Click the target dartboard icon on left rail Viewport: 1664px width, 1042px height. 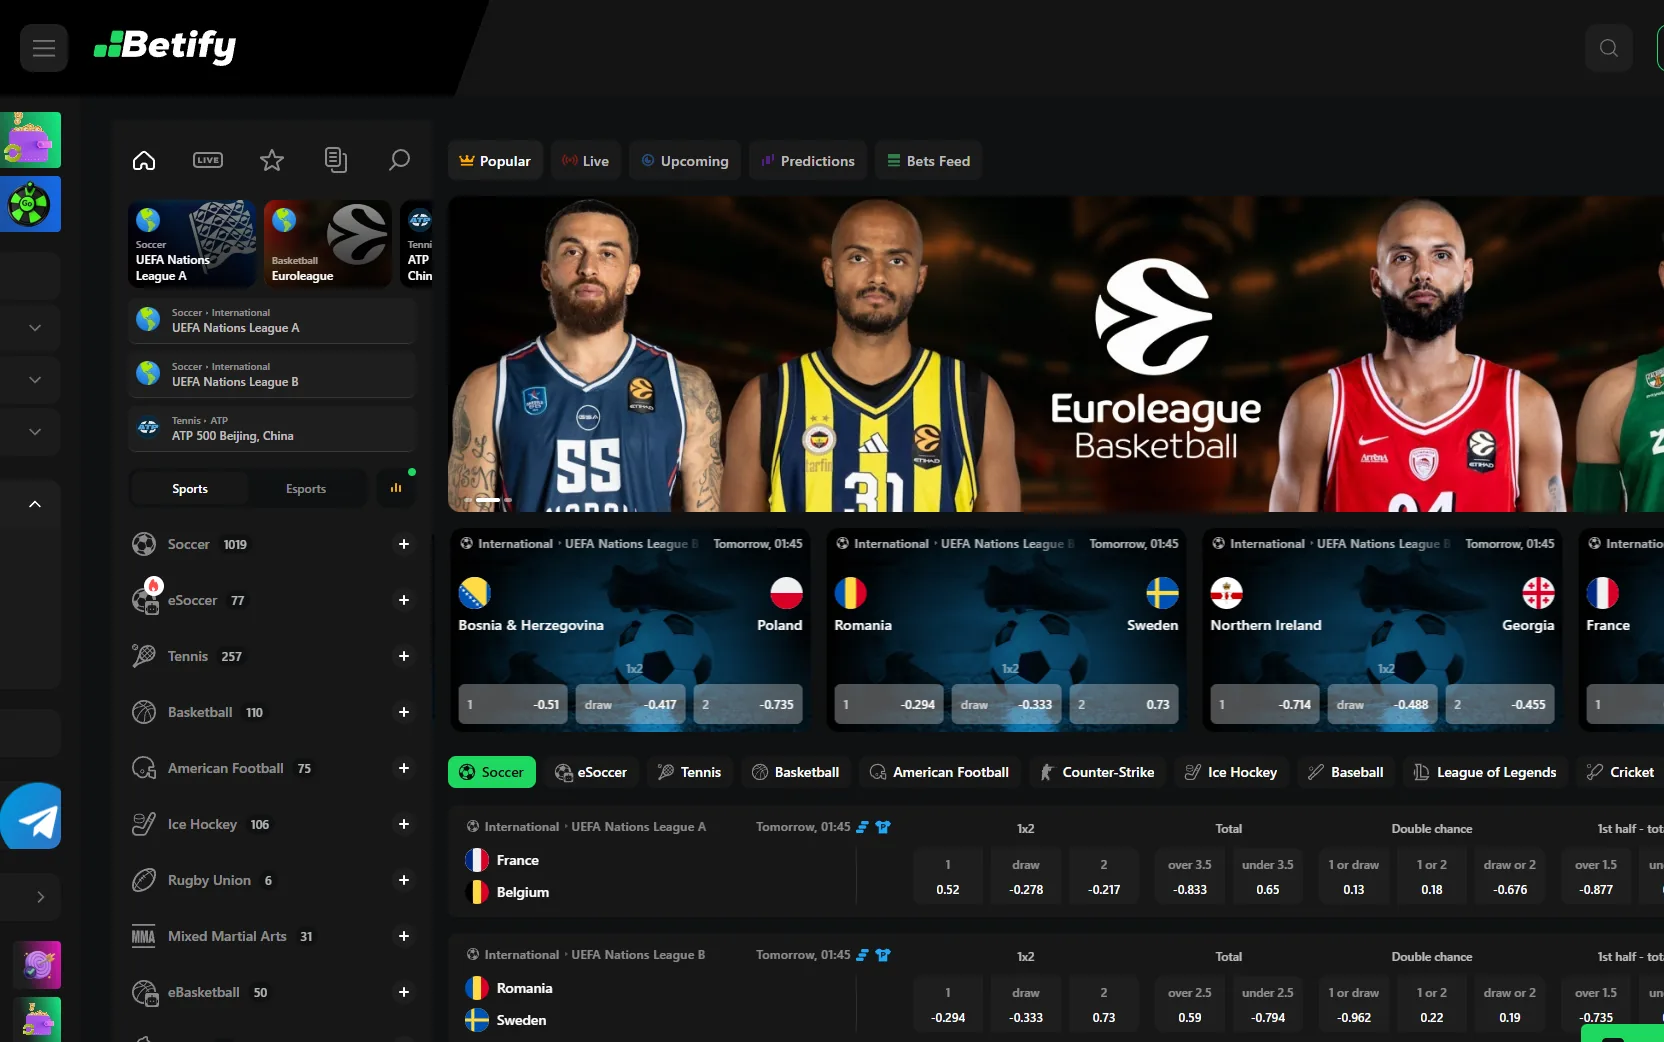[37, 965]
